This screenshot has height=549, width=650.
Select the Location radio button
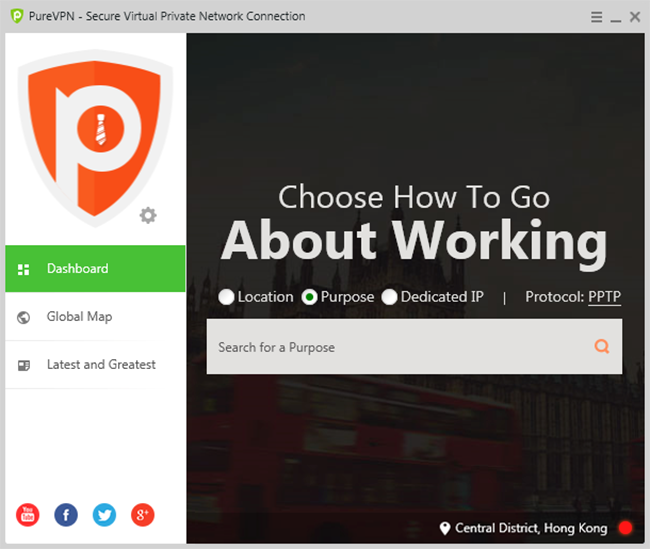tap(226, 297)
